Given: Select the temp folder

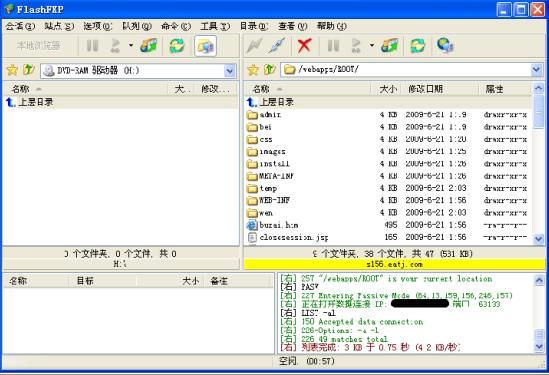Looking at the screenshot, I should coord(388,188).
